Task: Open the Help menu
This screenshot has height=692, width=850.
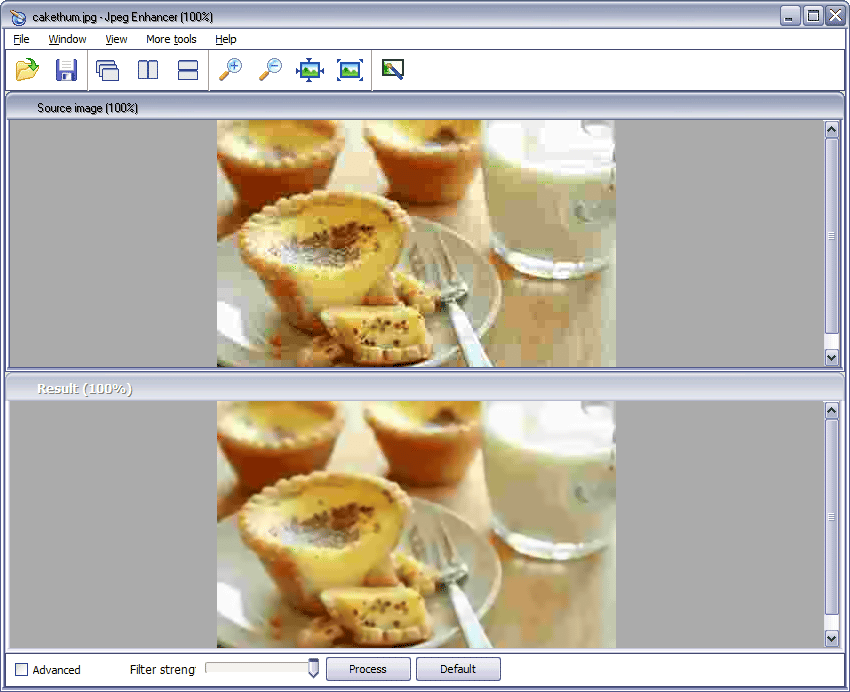Action: [226, 39]
